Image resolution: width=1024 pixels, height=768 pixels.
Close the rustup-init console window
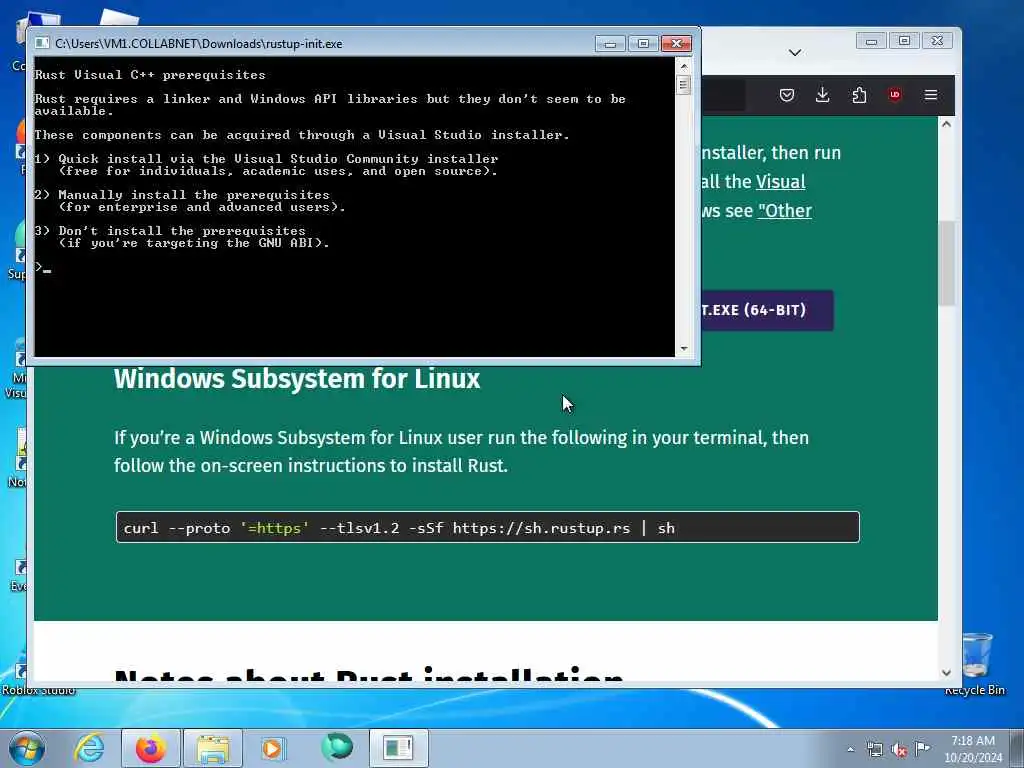click(x=677, y=44)
